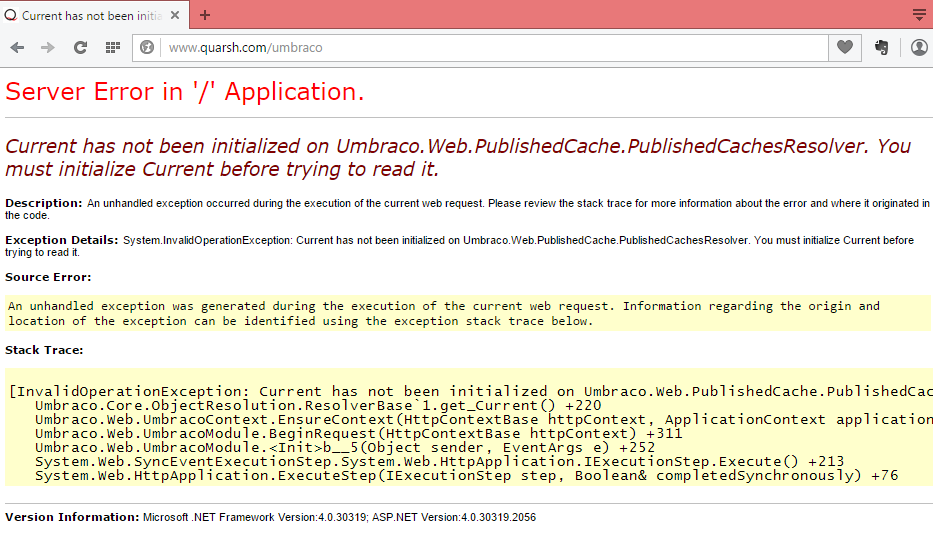933x549 pixels.
Task: Open the Evernote elephant extension
Action: (x=882, y=48)
